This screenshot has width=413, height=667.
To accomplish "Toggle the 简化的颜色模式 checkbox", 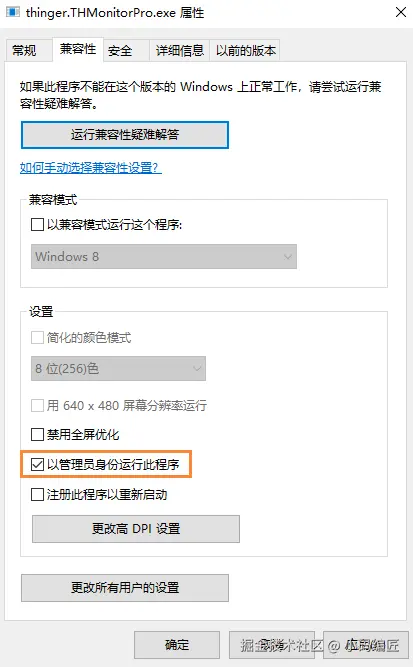I will [37, 338].
